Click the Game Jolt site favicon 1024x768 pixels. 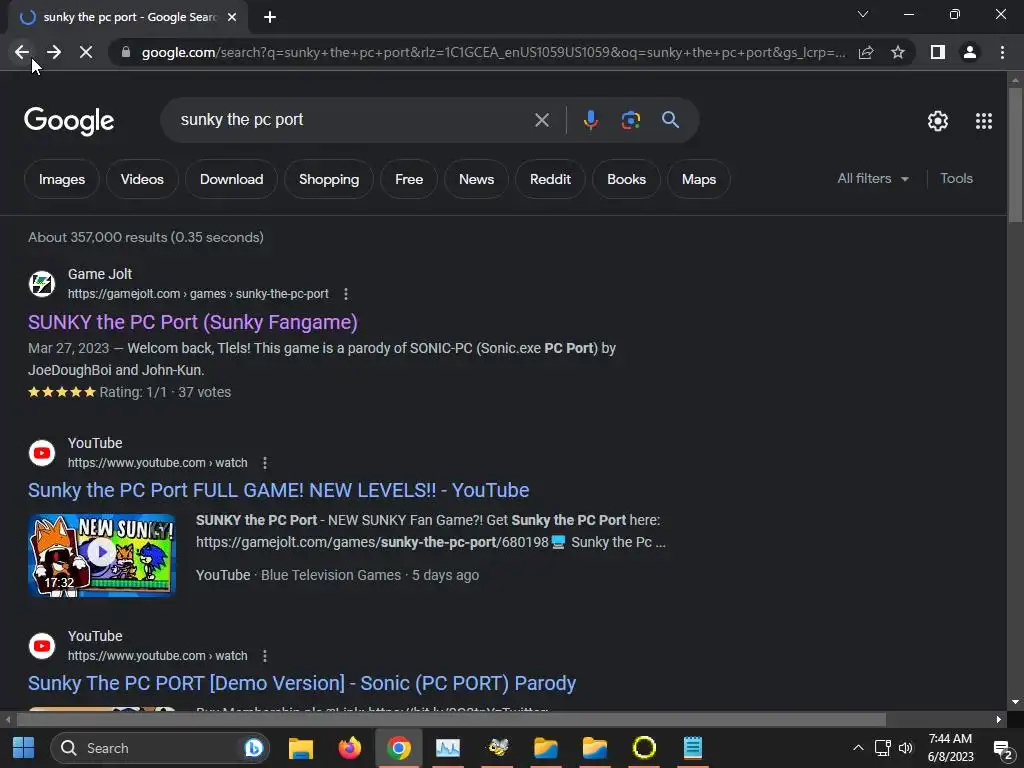42,284
